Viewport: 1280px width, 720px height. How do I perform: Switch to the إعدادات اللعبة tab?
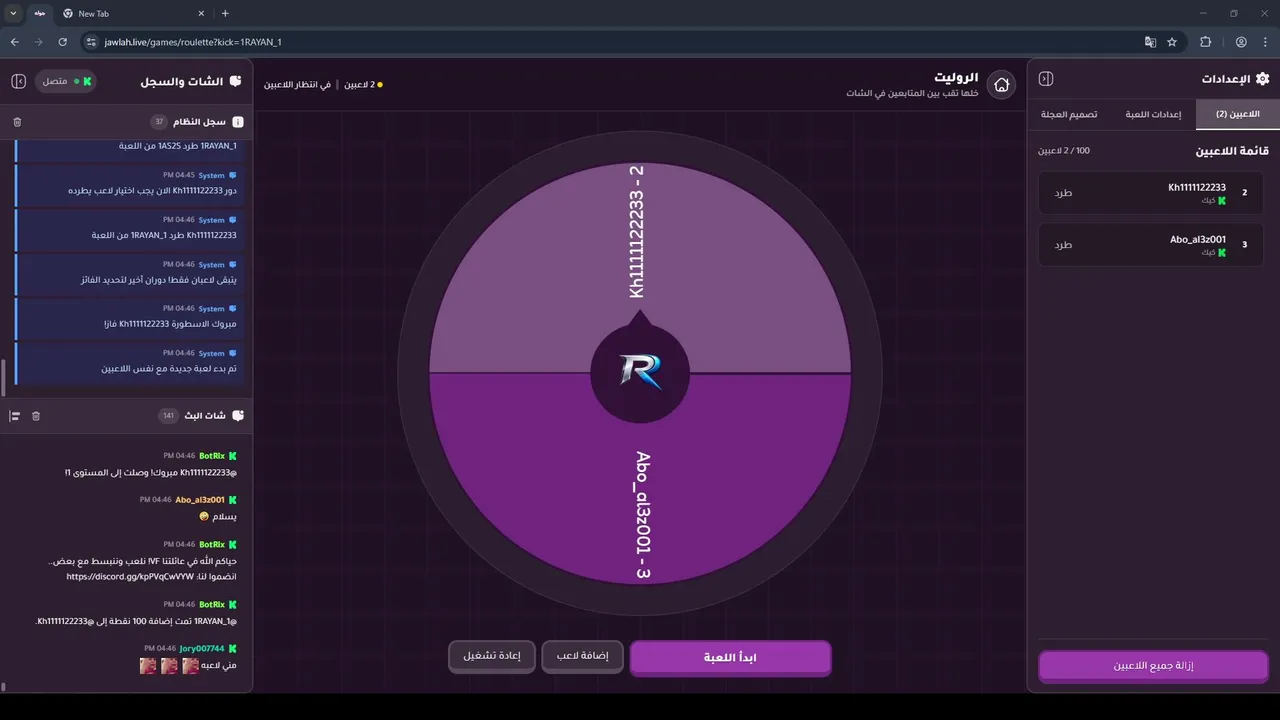pos(1154,114)
